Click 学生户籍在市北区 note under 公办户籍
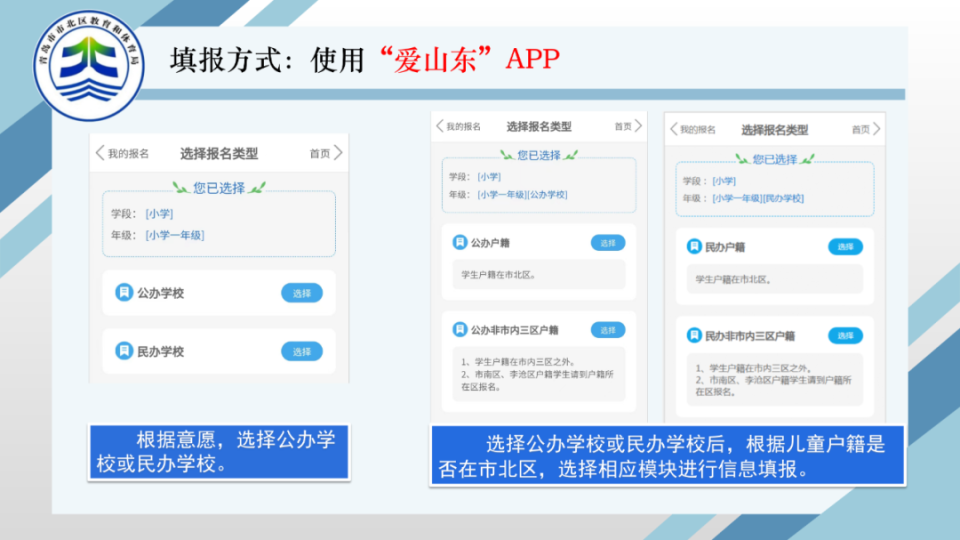This screenshot has height=540, width=960. pyautogui.click(x=539, y=275)
